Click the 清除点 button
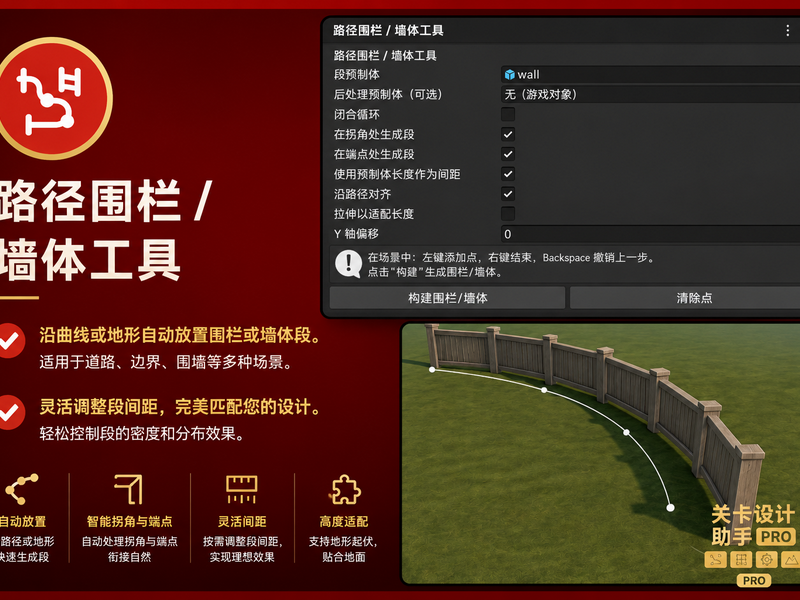The height and width of the screenshot is (600, 800). [685, 298]
